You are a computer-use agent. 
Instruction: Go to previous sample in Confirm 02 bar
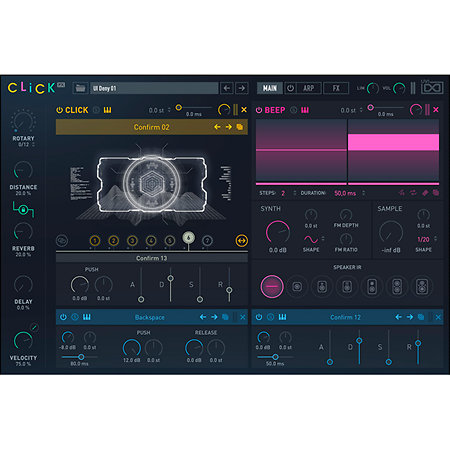coord(217,127)
